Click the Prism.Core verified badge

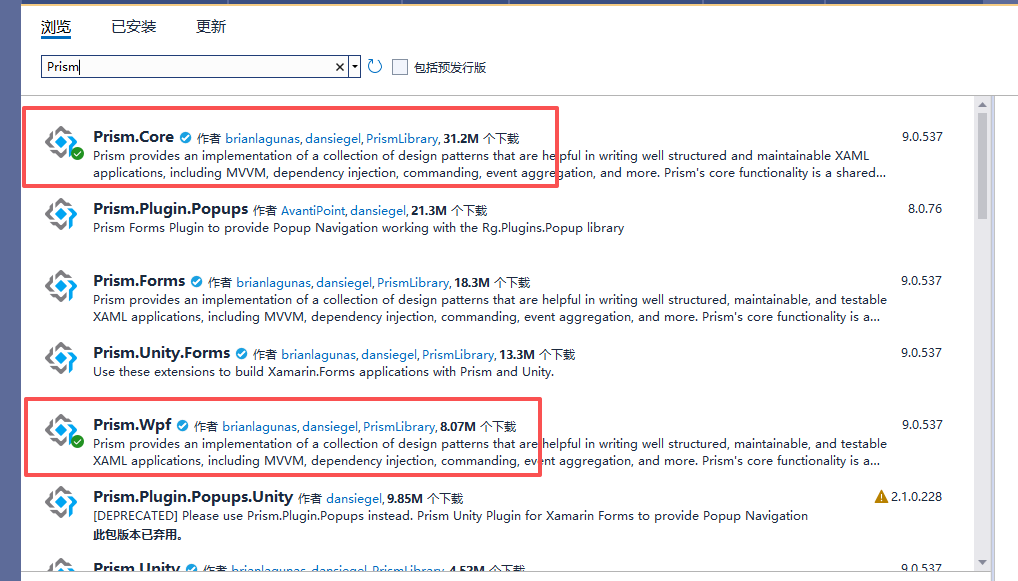(x=186, y=138)
